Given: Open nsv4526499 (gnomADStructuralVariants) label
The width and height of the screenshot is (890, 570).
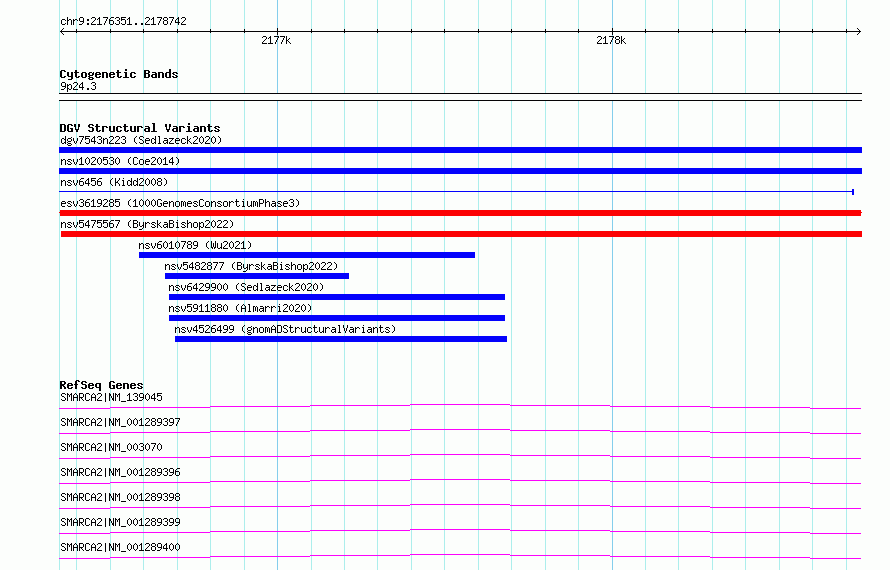Looking at the screenshot, I should point(285,329).
